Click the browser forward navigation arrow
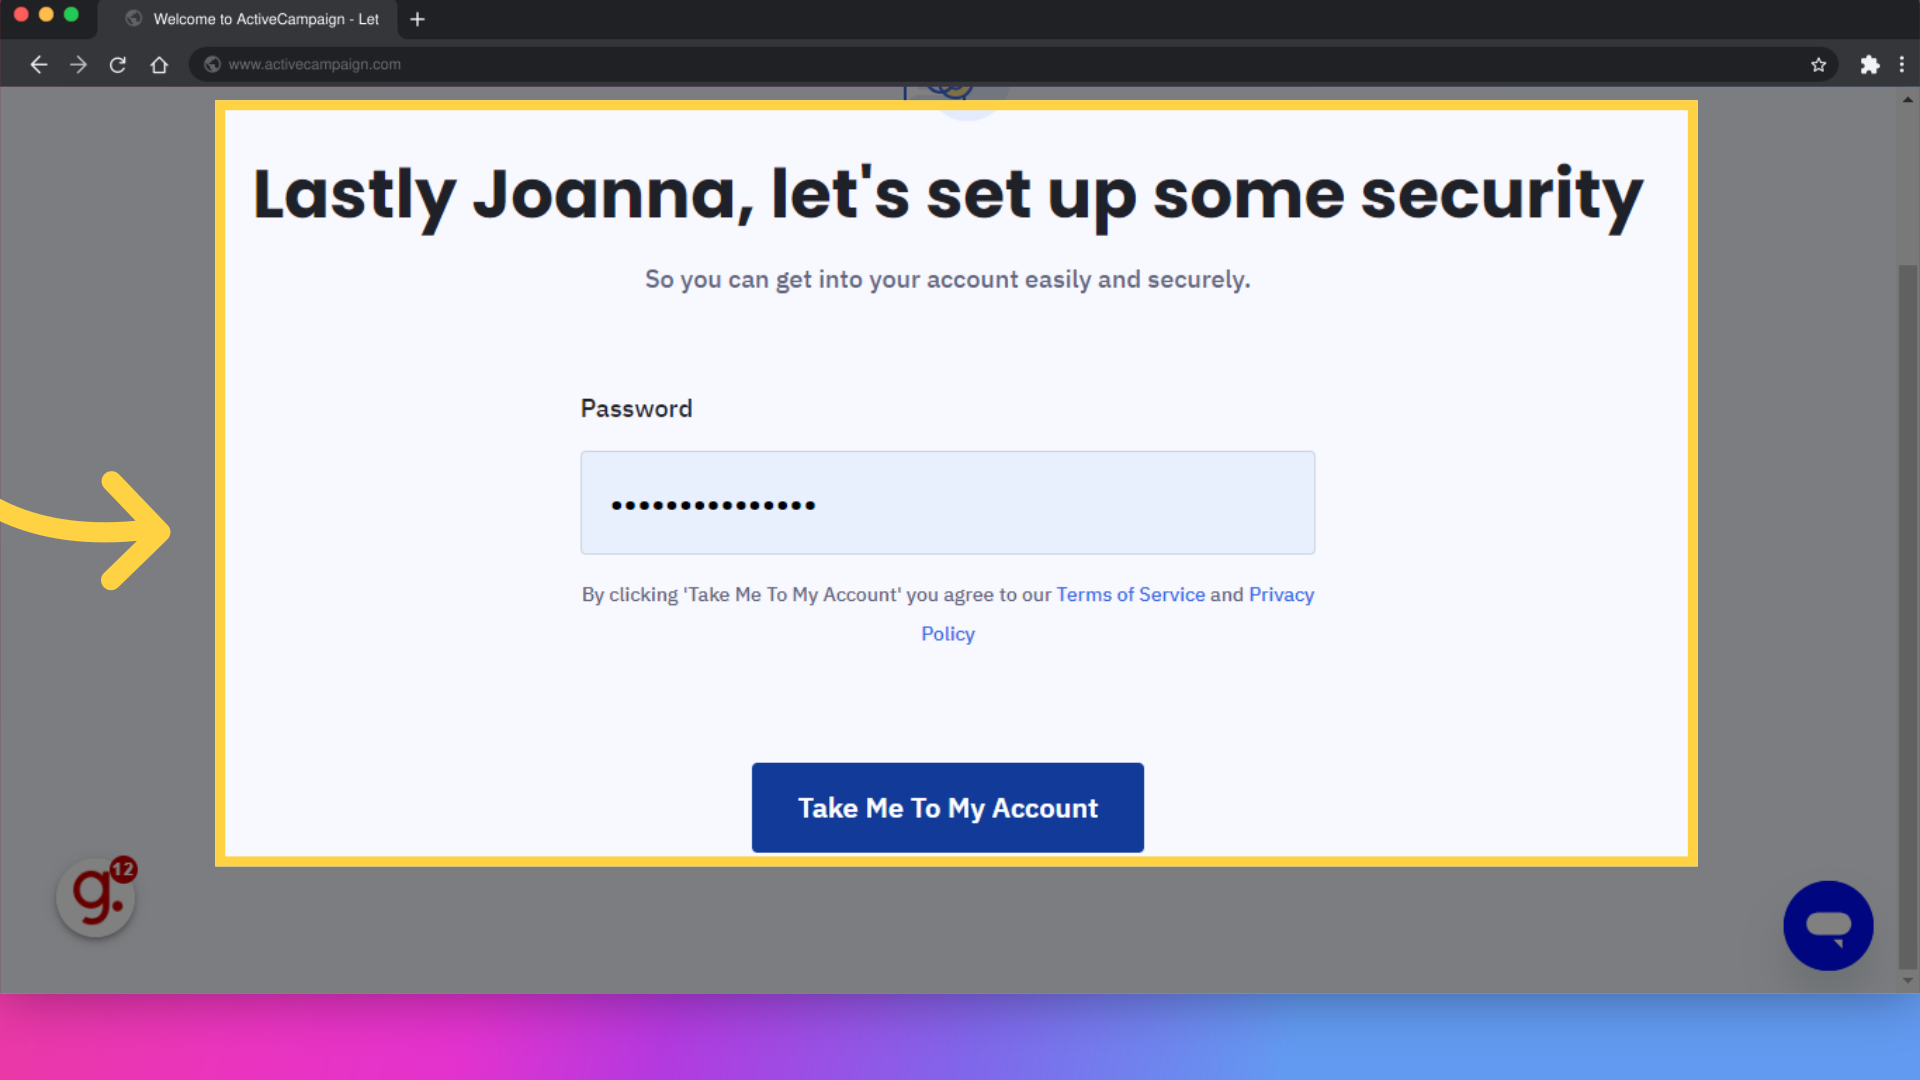This screenshot has width=1920, height=1080. 78,65
